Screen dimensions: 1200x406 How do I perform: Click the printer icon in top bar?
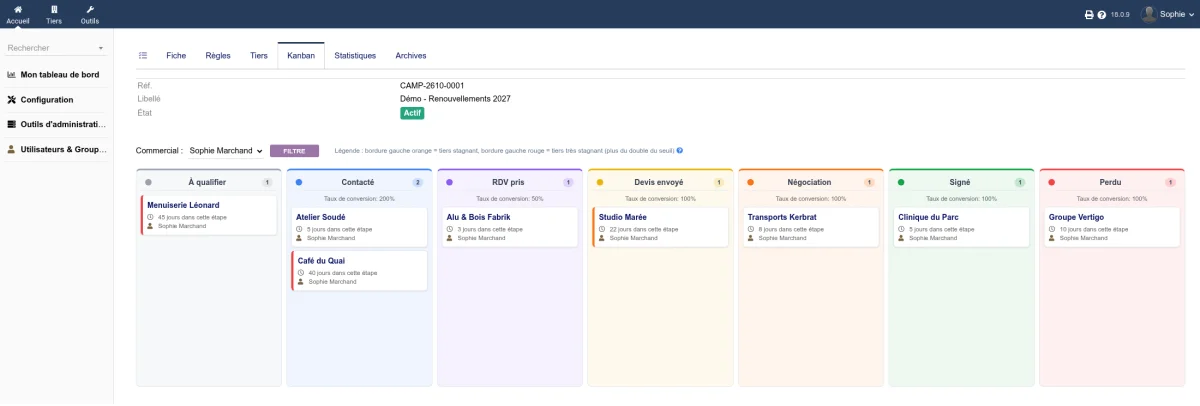pos(1089,15)
